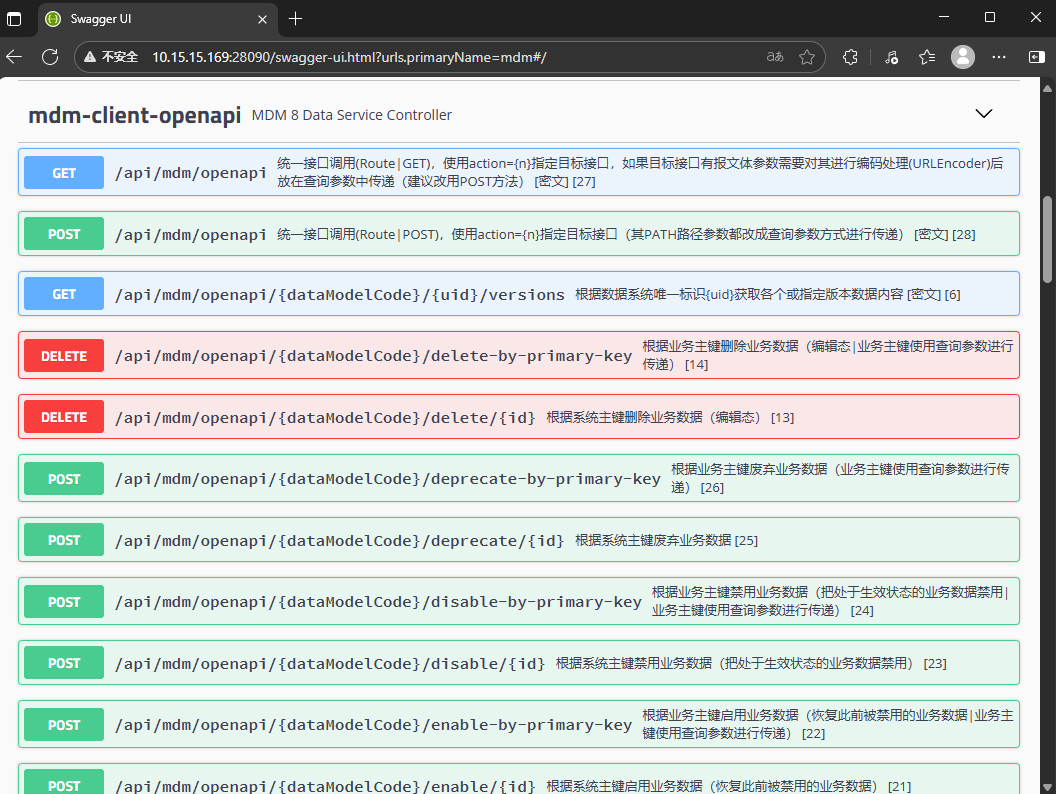Image resolution: width=1056 pixels, height=794 pixels.
Task: Bookmark this page with the star icon
Action: pyautogui.click(x=807, y=57)
